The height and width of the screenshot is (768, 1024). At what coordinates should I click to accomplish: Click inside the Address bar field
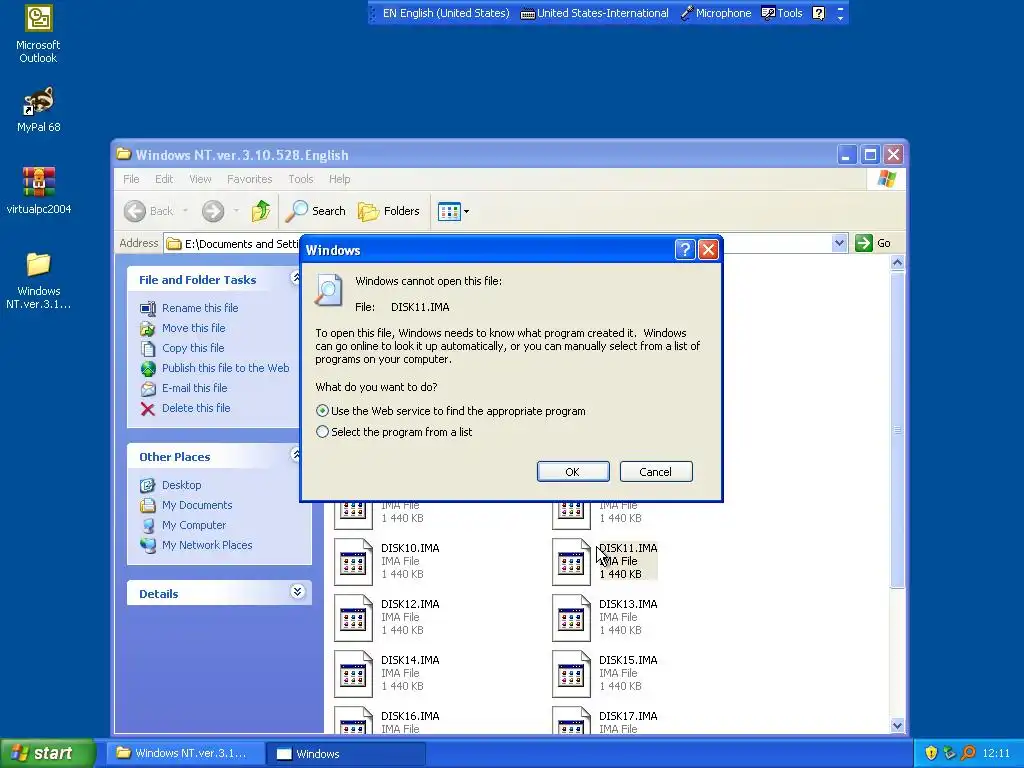click(506, 244)
